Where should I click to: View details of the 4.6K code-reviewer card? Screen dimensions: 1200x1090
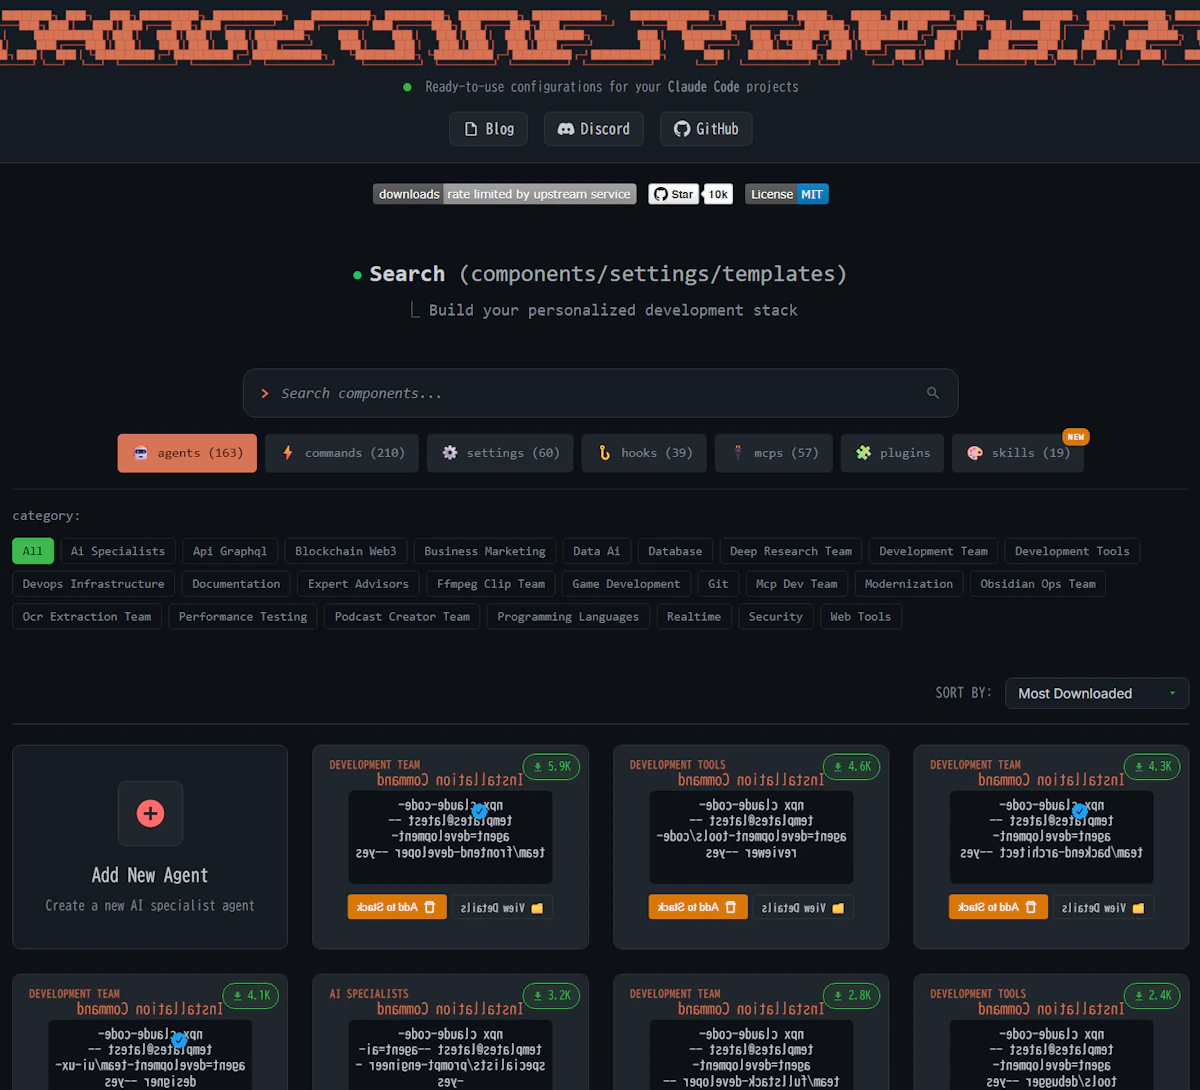pyautogui.click(x=803, y=907)
